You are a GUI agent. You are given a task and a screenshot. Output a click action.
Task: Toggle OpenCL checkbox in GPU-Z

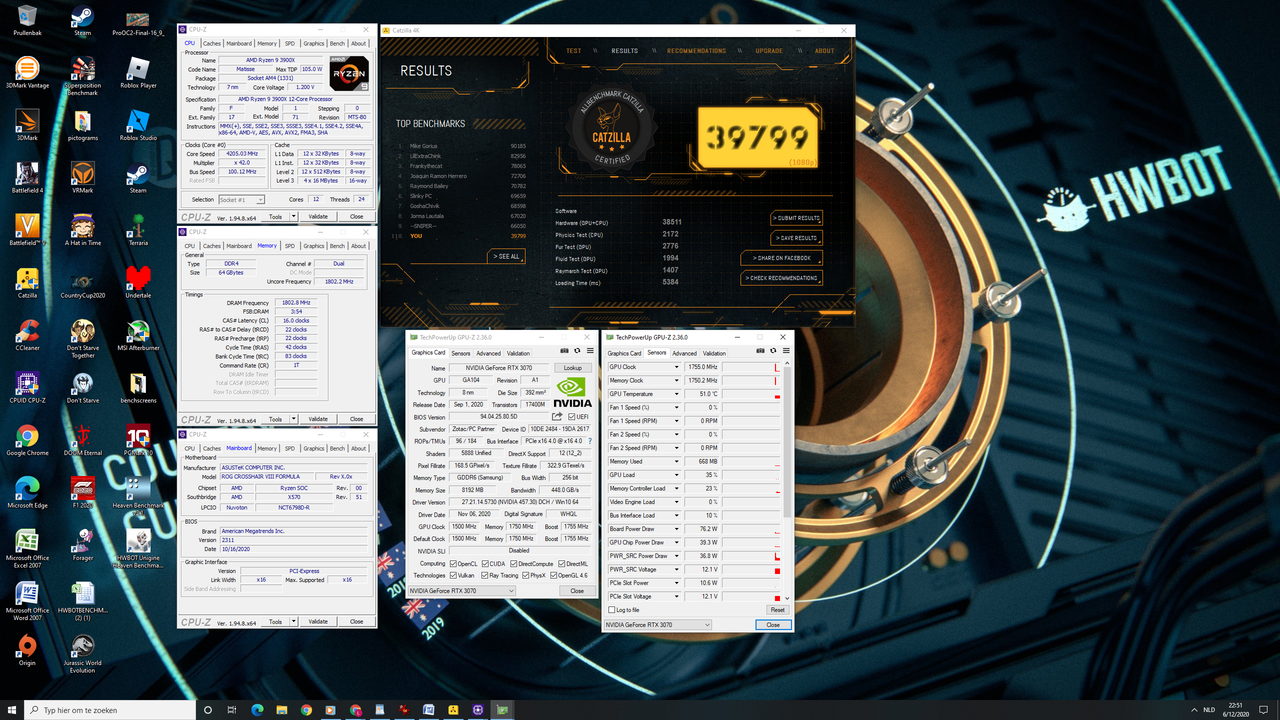point(455,564)
